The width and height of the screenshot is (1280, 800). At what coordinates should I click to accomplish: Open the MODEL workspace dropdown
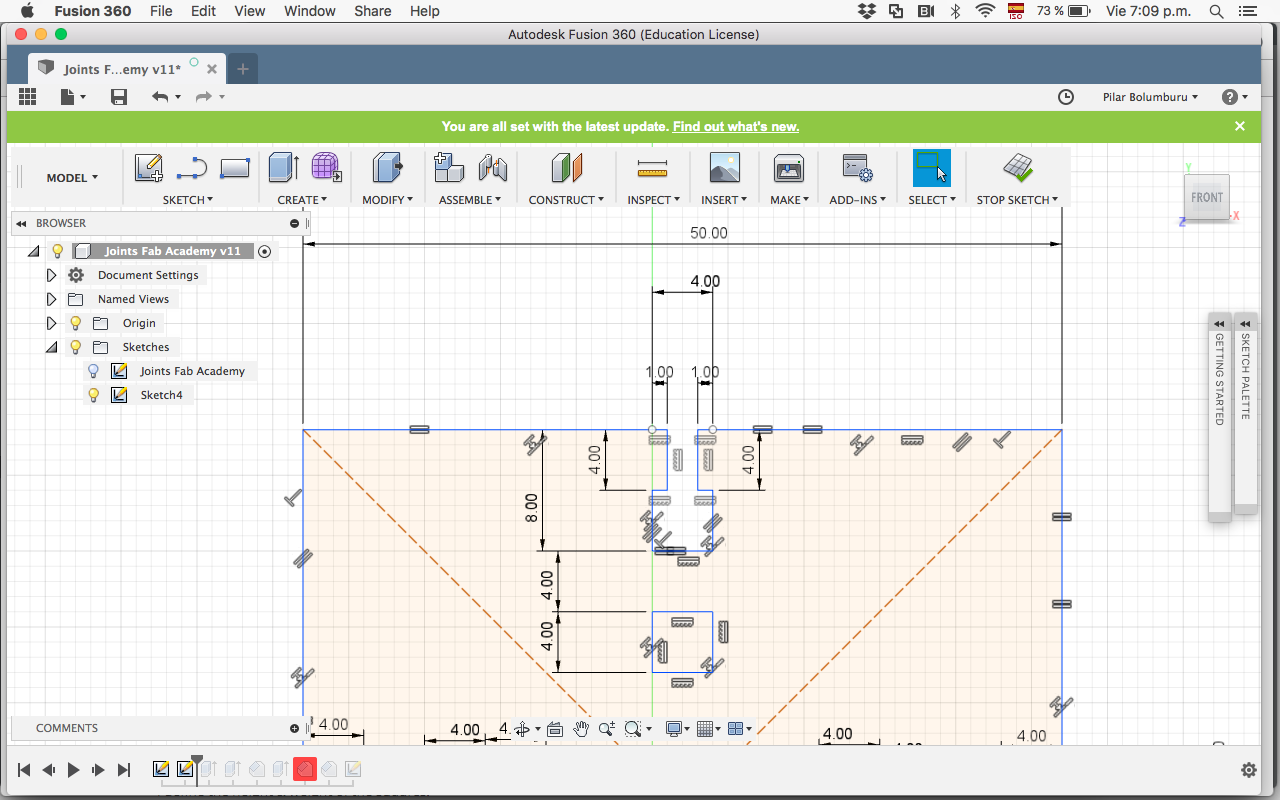pos(72,177)
